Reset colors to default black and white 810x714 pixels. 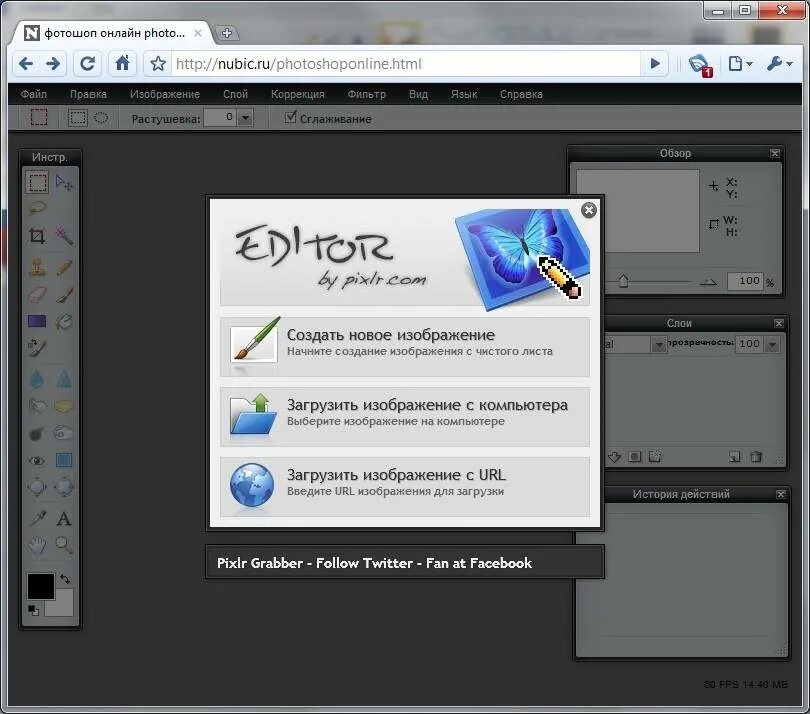point(33,610)
